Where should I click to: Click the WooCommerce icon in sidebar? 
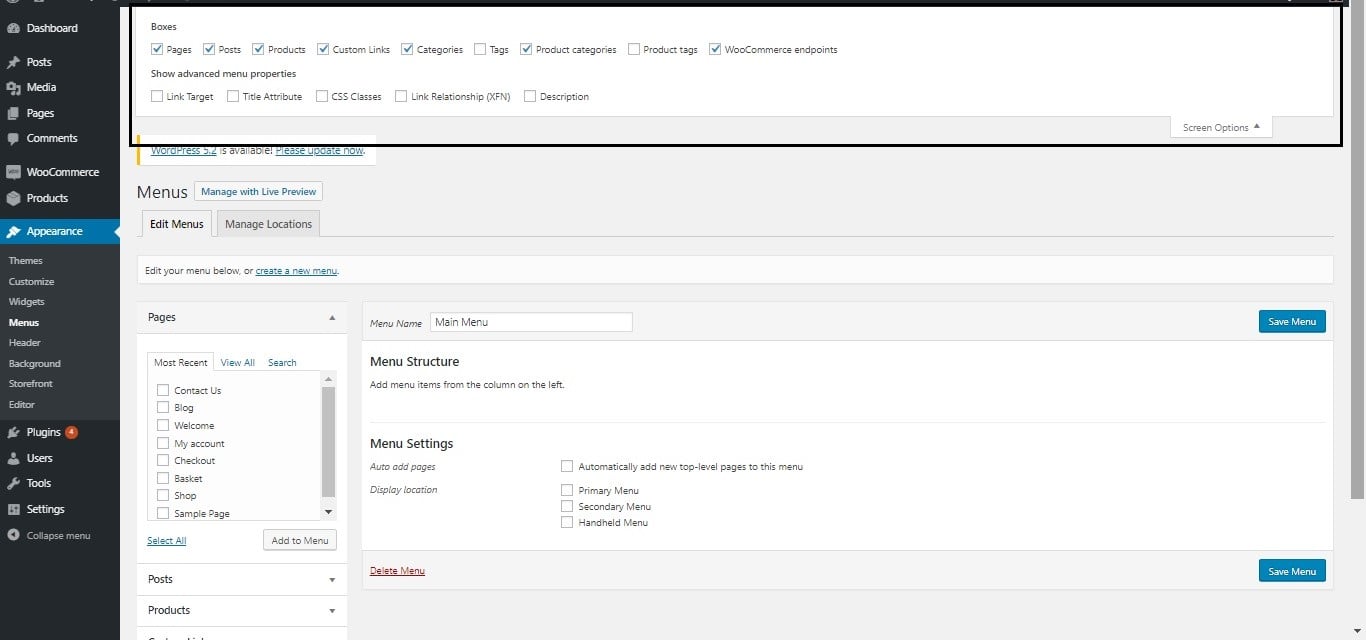coord(13,172)
